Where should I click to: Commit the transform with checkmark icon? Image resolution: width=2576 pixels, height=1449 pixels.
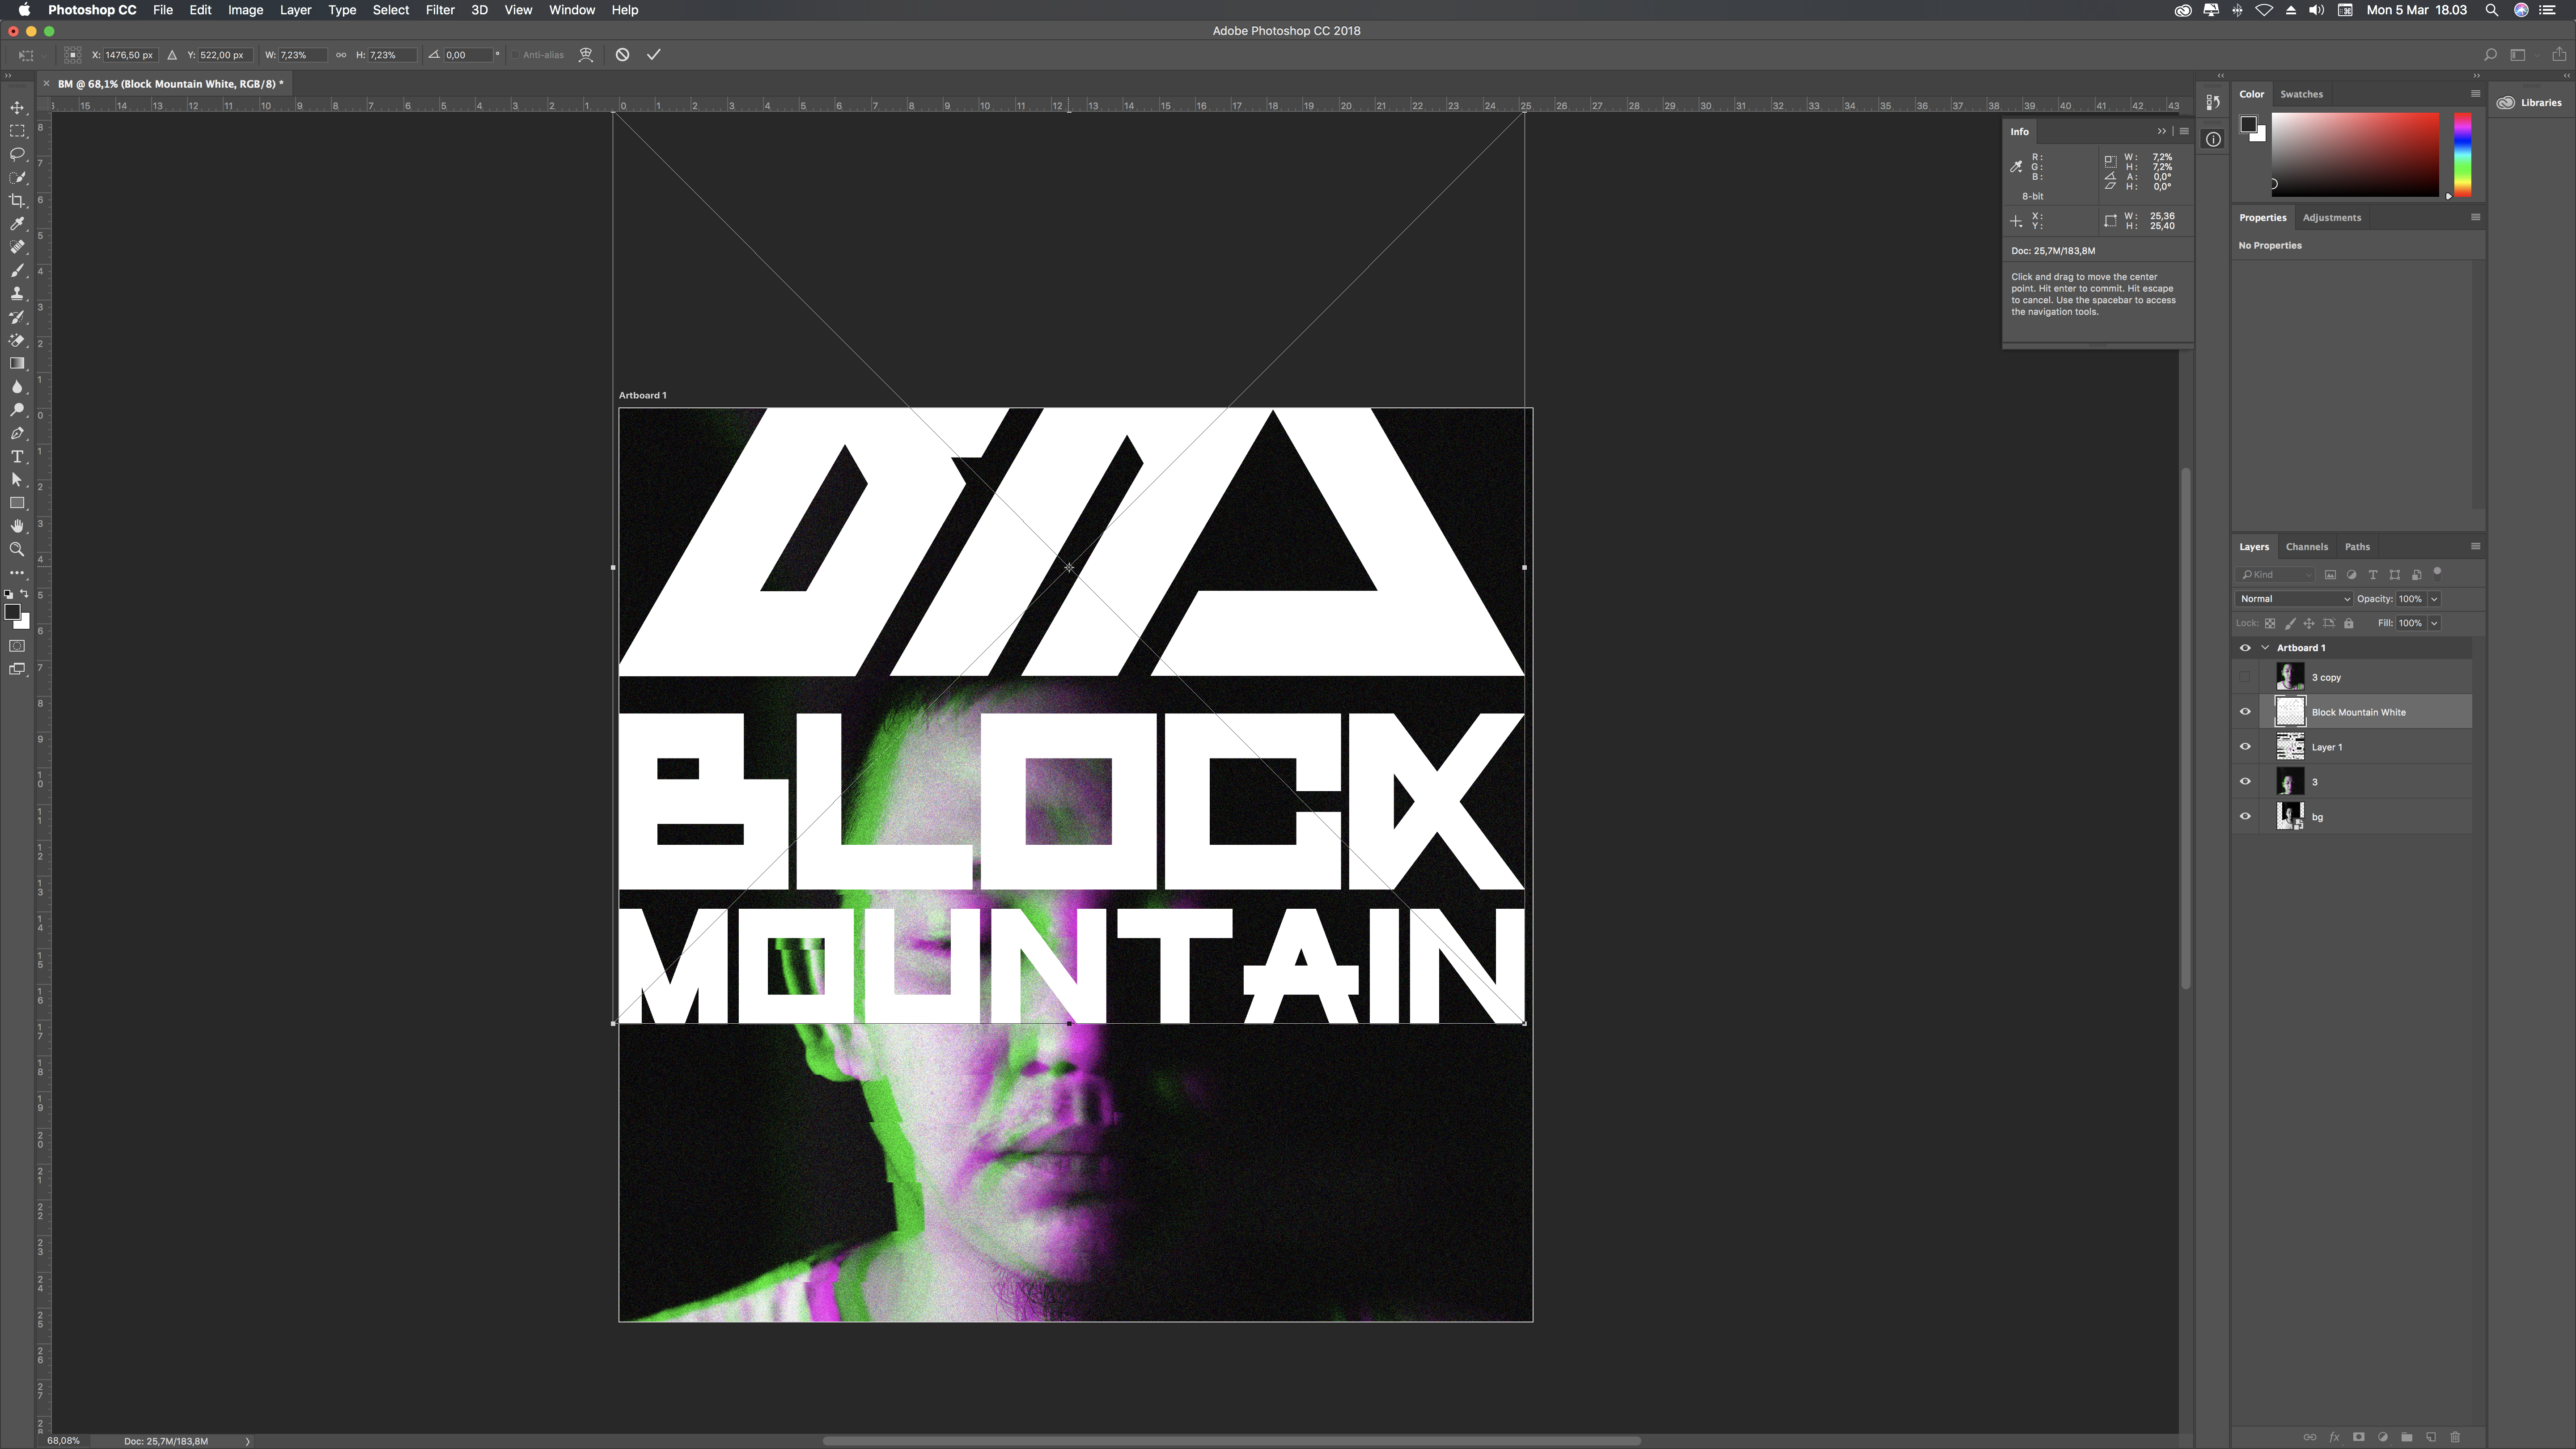pyautogui.click(x=654, y=55)
